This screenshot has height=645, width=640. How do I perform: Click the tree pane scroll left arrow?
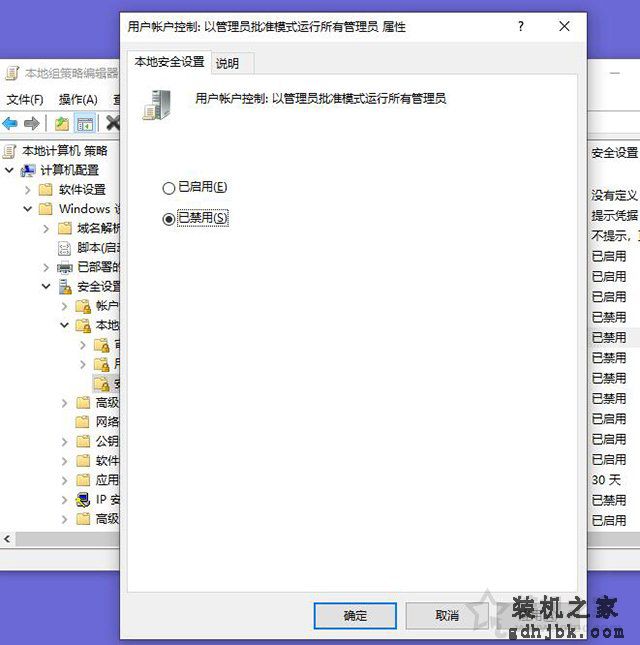[x=7, y=539]
